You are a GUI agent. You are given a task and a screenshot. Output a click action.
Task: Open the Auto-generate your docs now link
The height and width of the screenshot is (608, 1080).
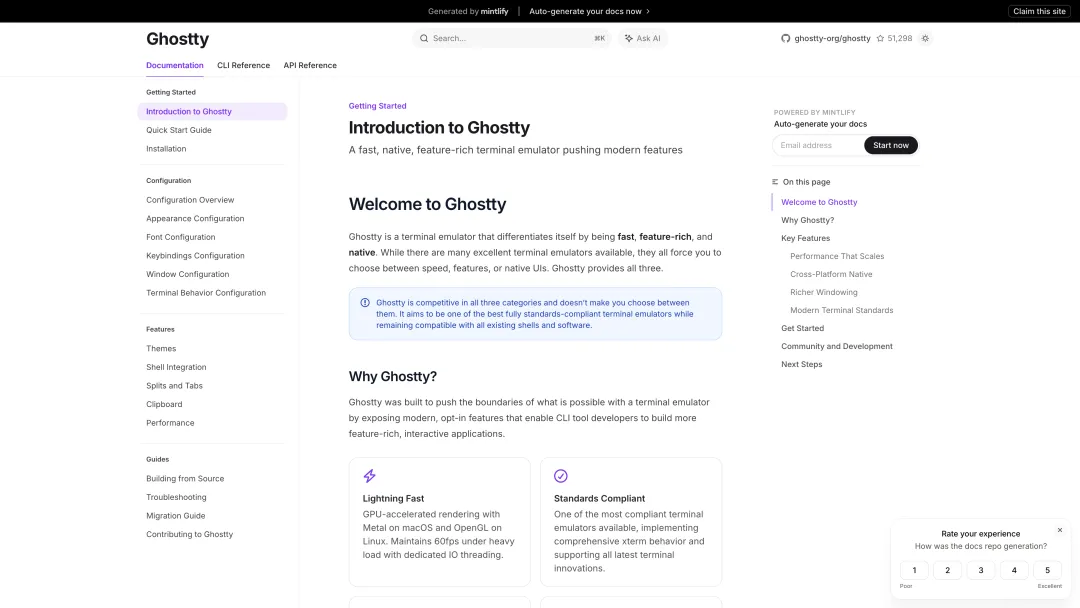589,11
